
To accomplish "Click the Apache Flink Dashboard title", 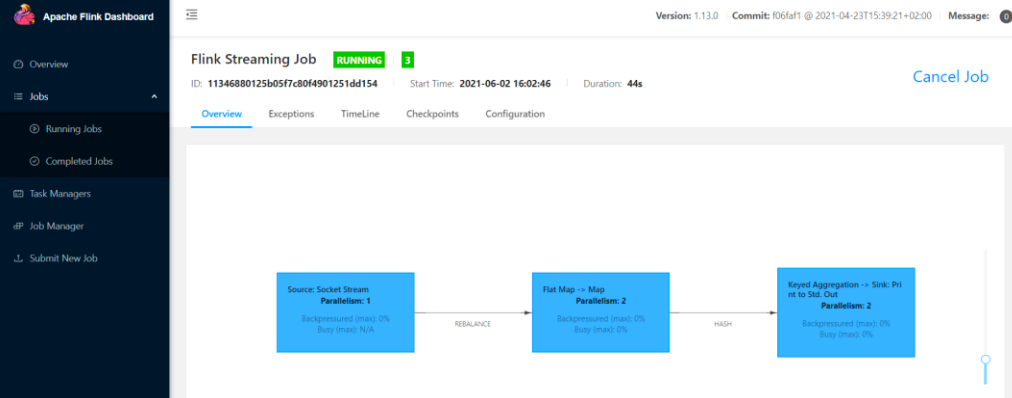I will (x=98, y=17).
